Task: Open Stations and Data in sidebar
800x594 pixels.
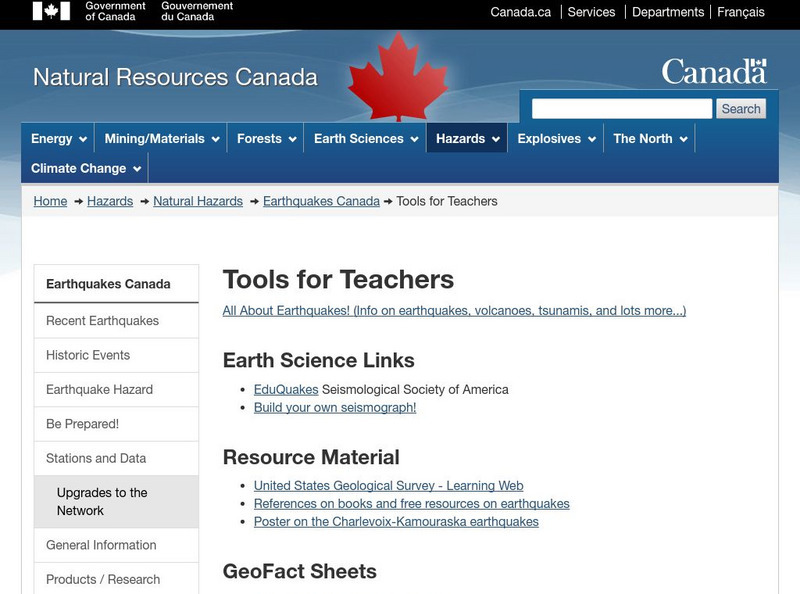Action: point(116,458)
